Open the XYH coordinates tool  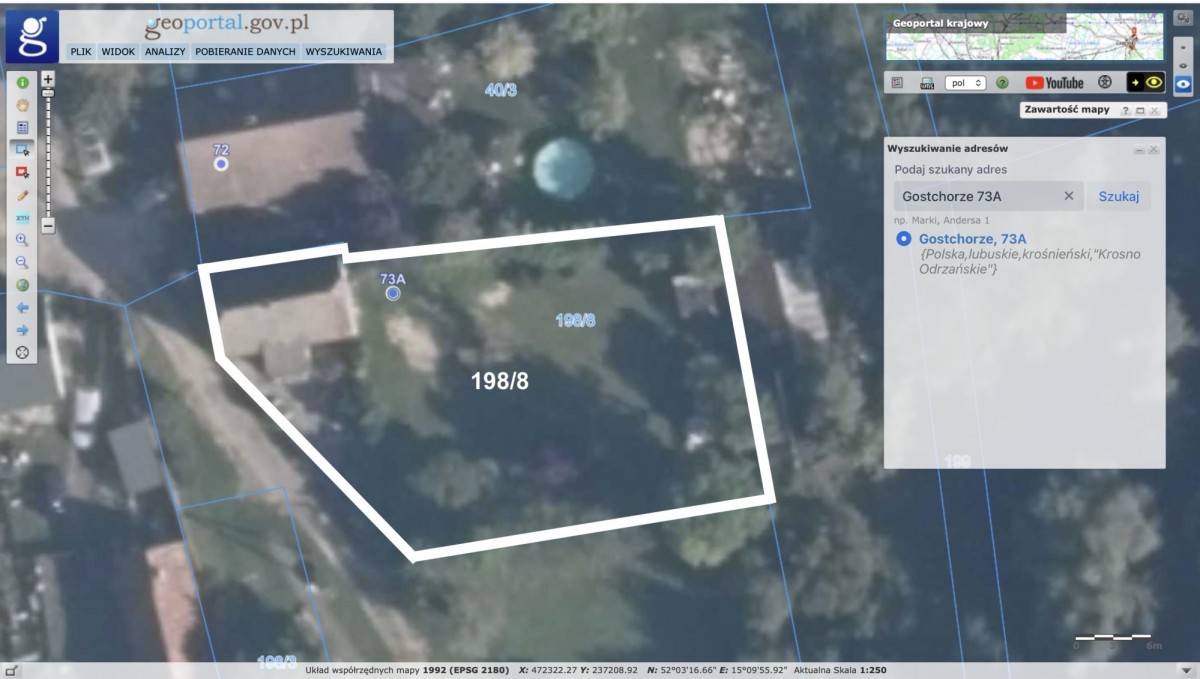22,218
